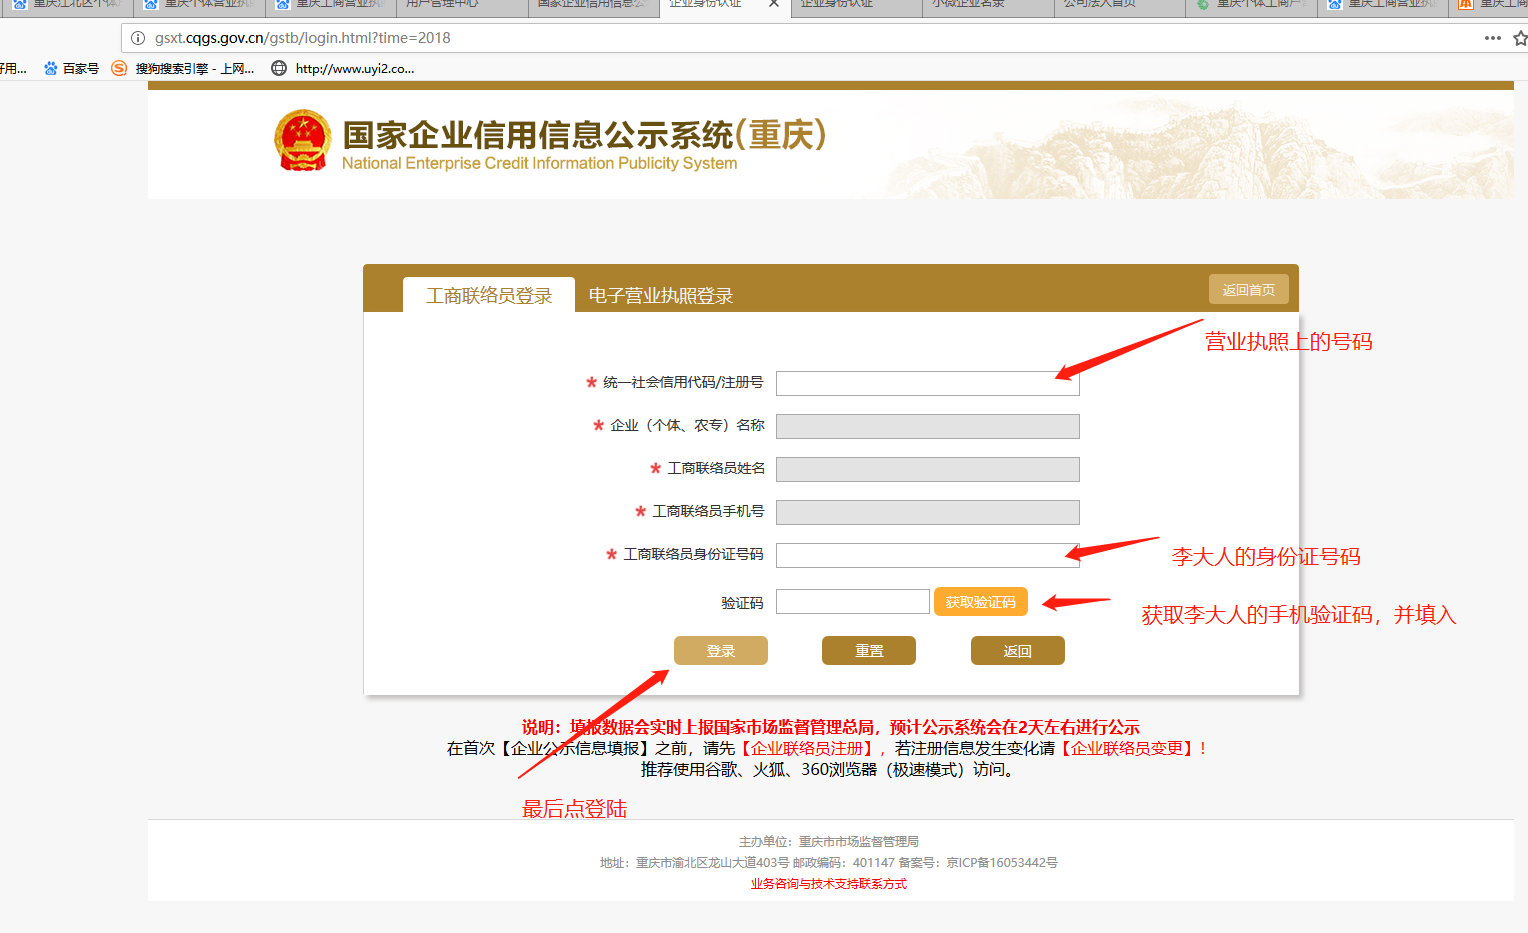This screenshot has height=933, width=1528.
Task: Click the 登录 button
Action: click(720, 650)
